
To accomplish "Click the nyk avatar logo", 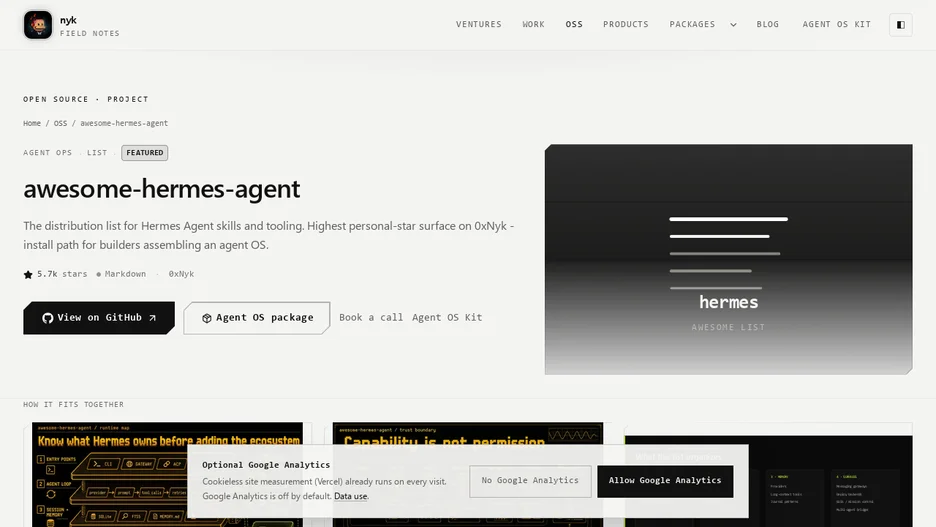I will 38,25.
